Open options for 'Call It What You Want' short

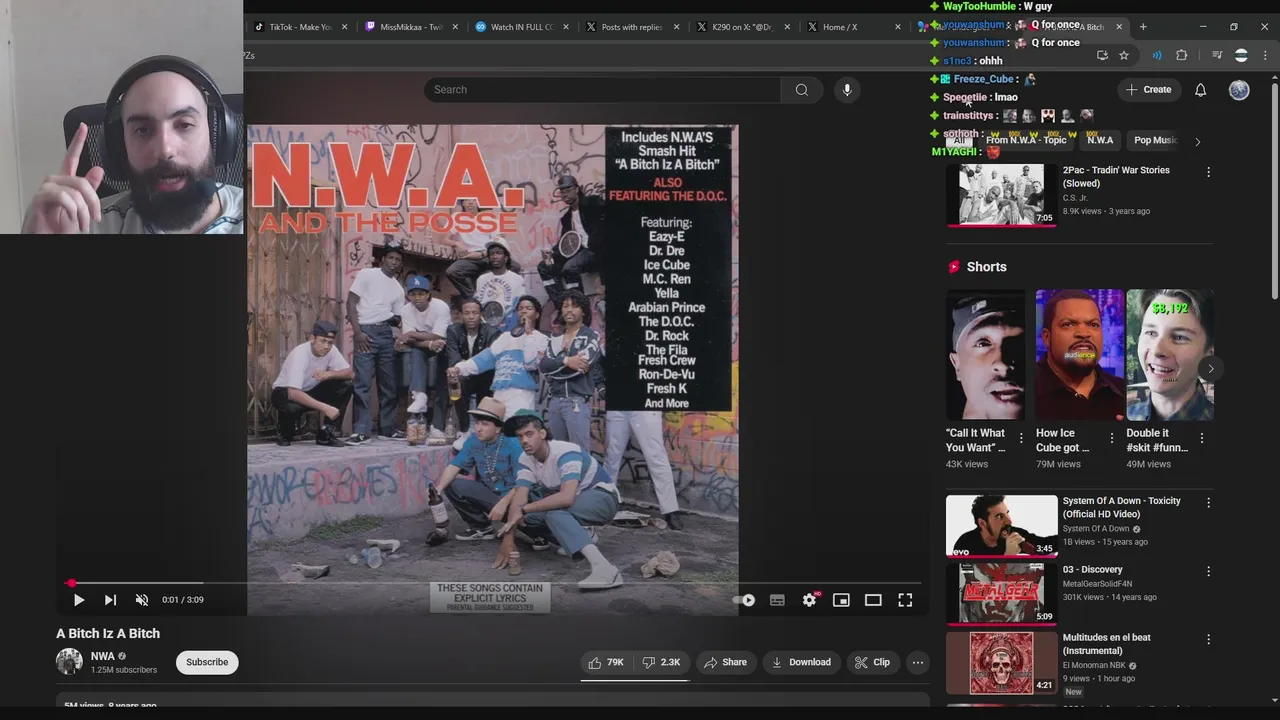(1021, 438)
